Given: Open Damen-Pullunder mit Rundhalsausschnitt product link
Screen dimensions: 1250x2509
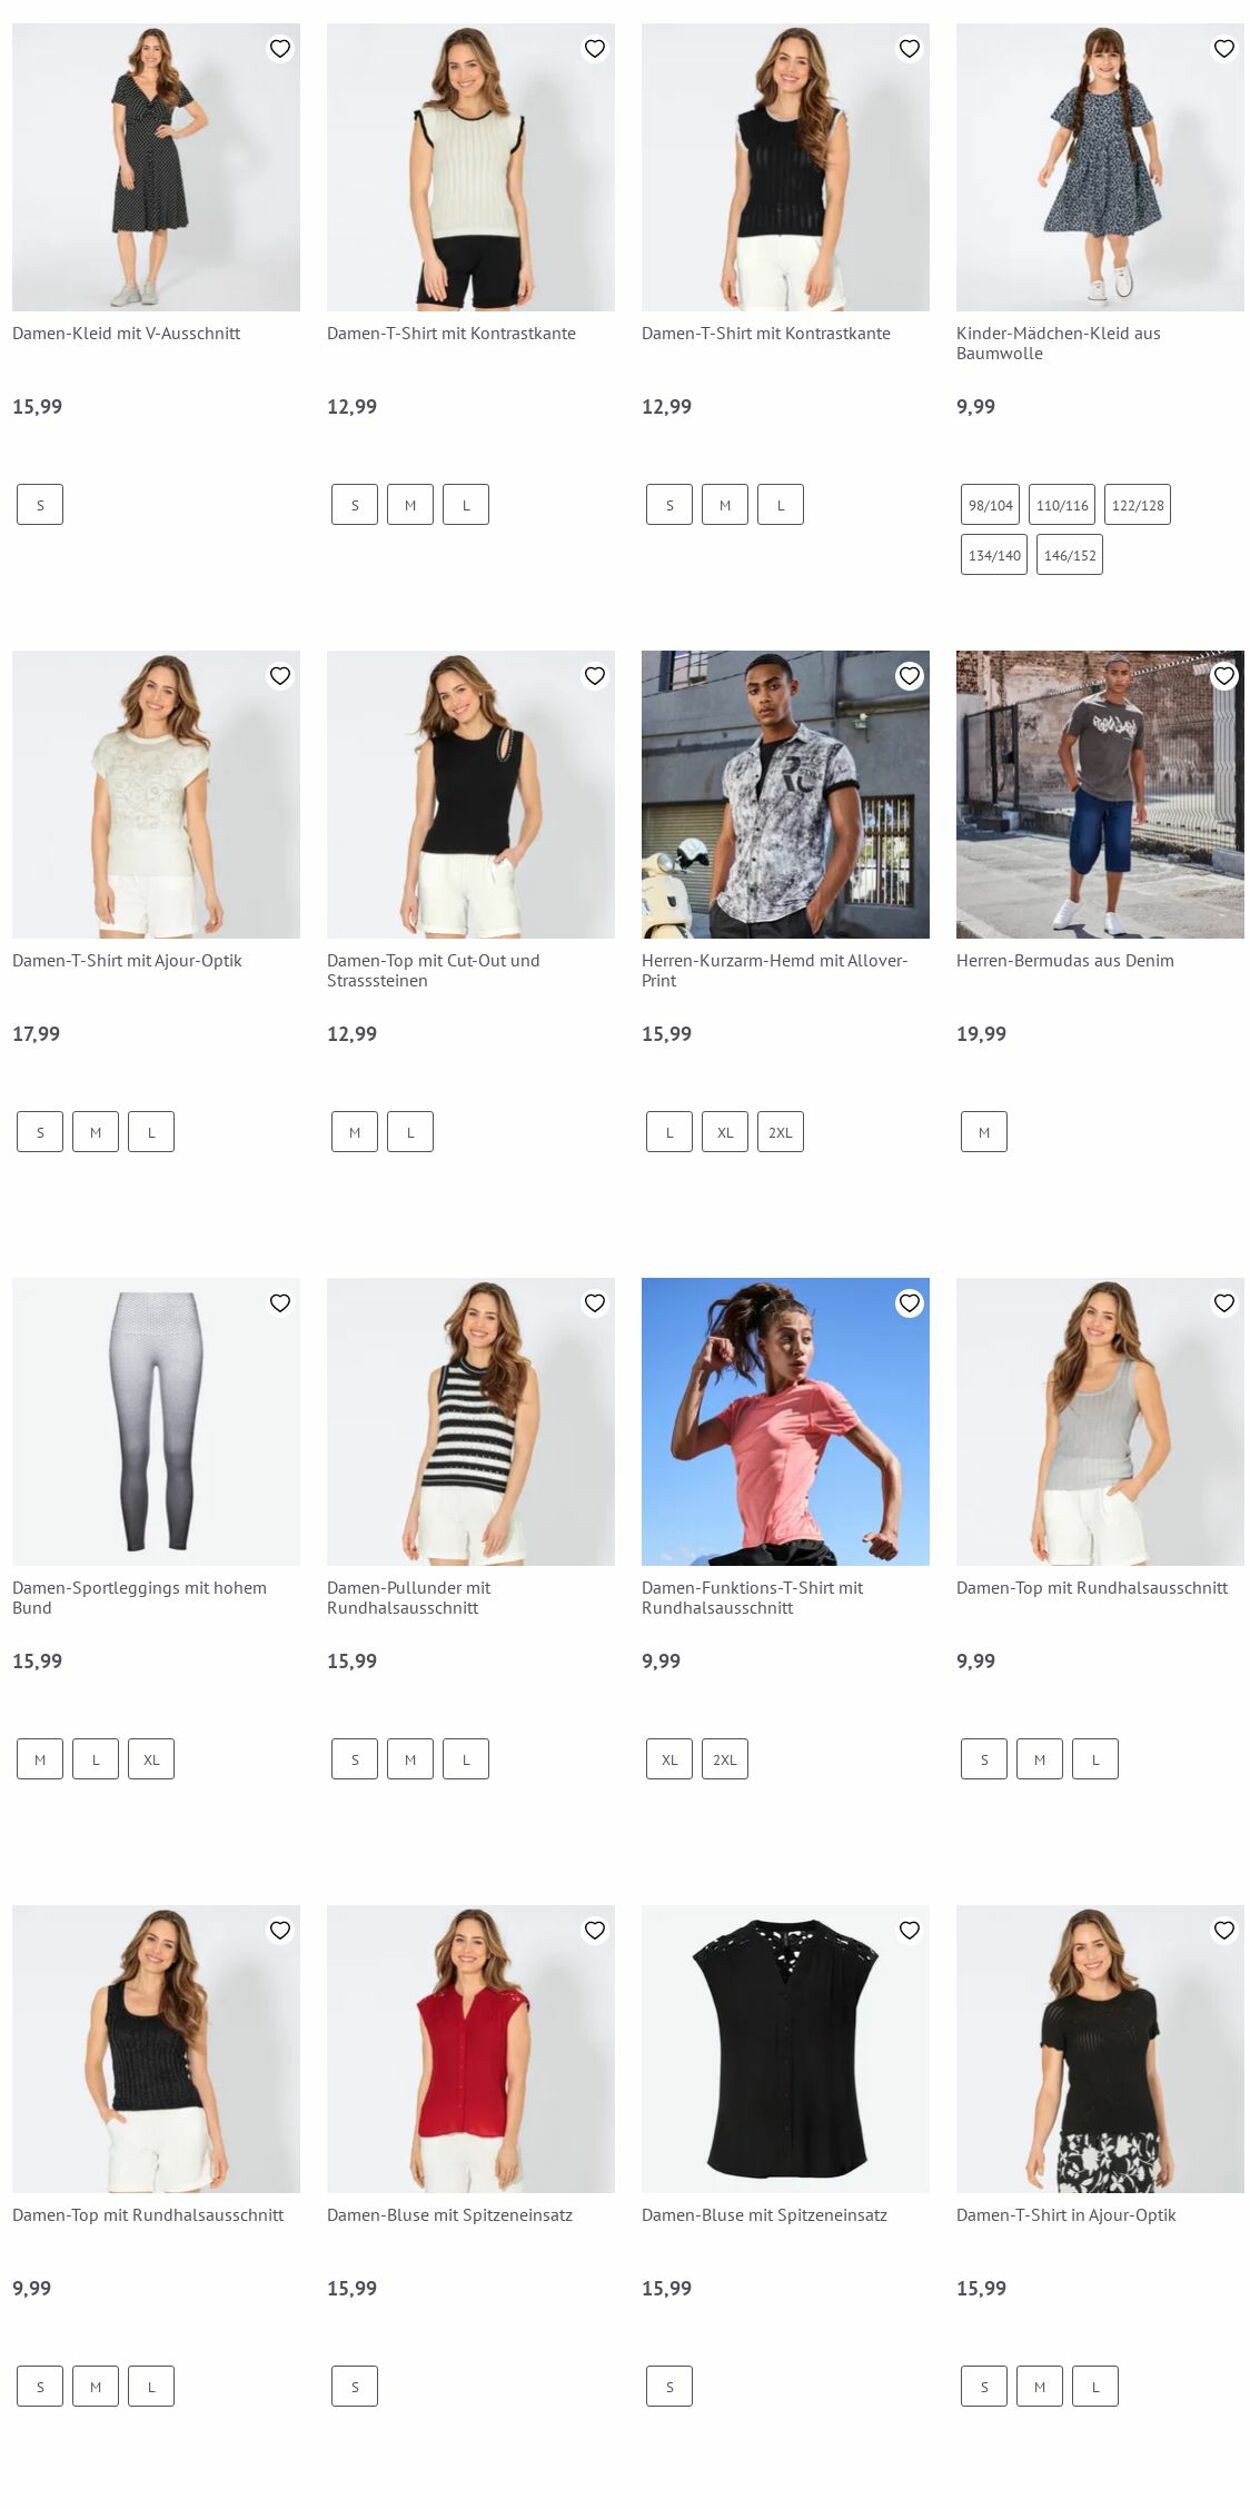Looking at the screenshot, I should point(409,1597).
